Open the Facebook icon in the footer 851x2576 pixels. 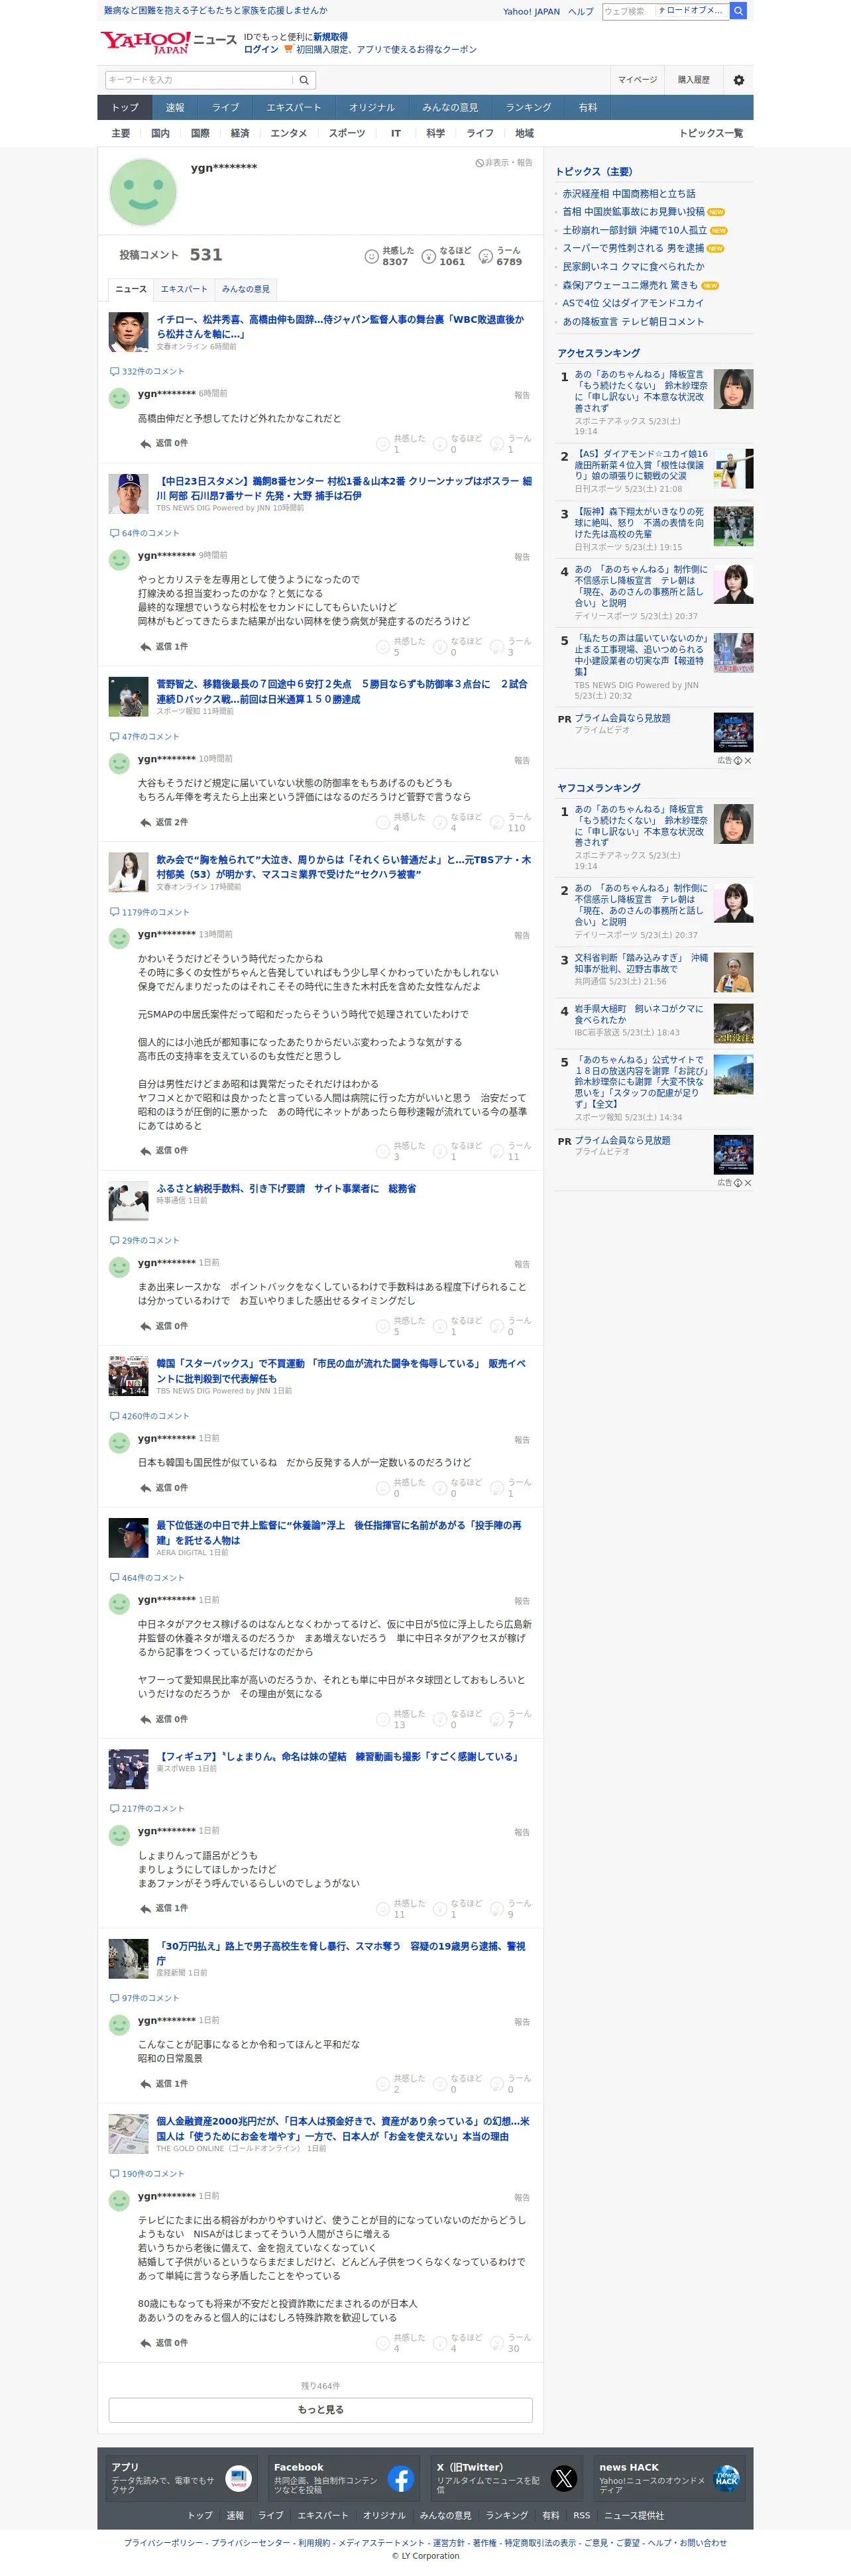click(401, 2479)
